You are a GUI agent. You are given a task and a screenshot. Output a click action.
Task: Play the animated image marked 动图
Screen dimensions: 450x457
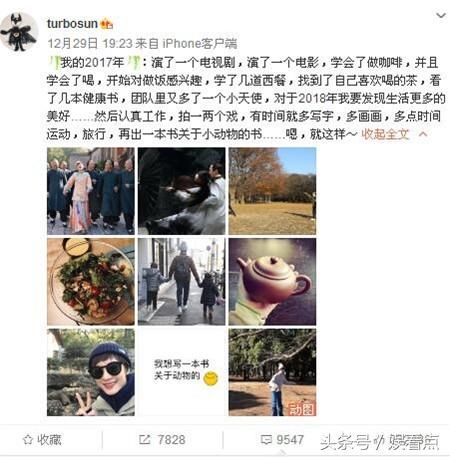pyautogui.click(x=272, y=372)
